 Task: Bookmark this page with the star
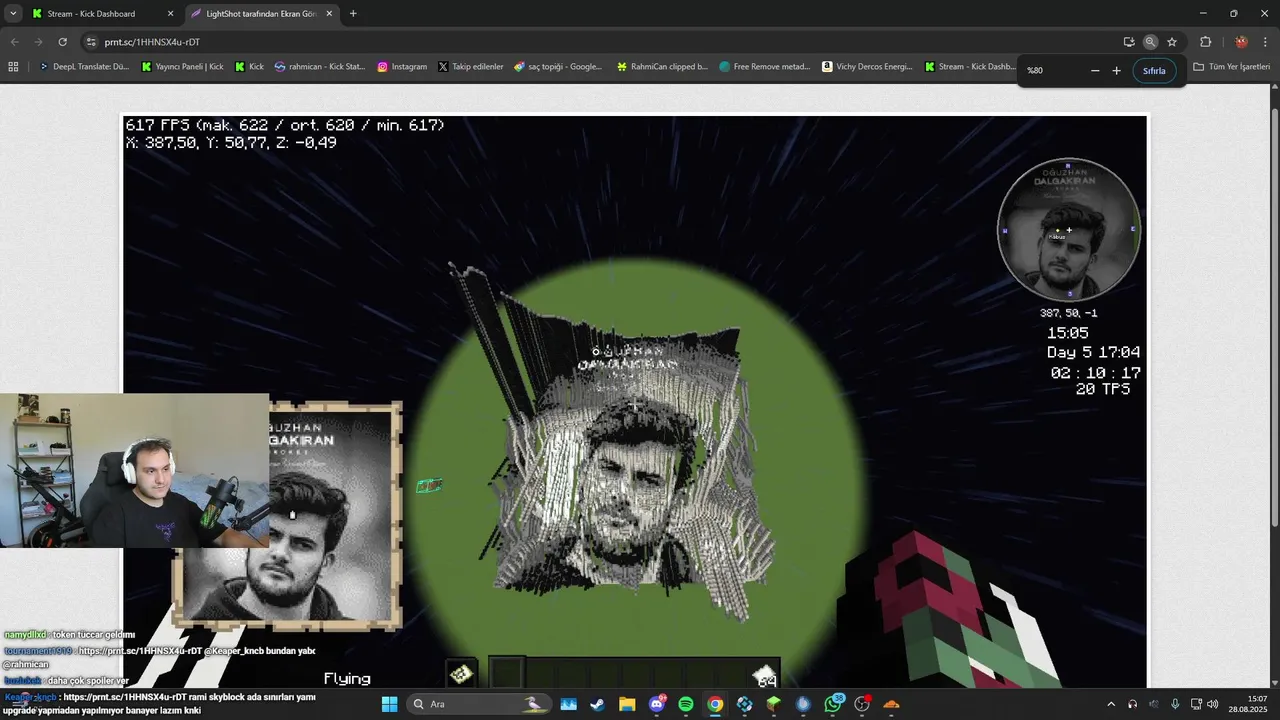point(1172,42)
